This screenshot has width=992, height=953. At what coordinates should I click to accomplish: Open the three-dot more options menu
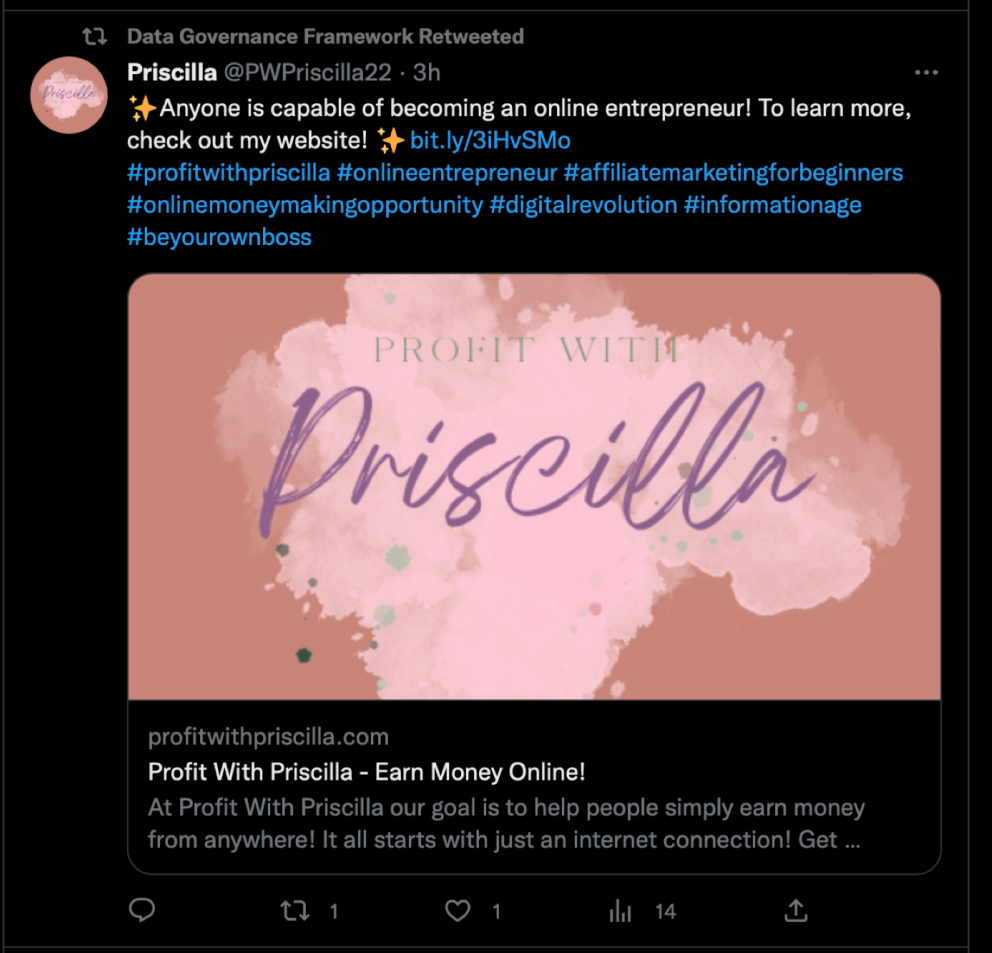click(x=926, y=73)
